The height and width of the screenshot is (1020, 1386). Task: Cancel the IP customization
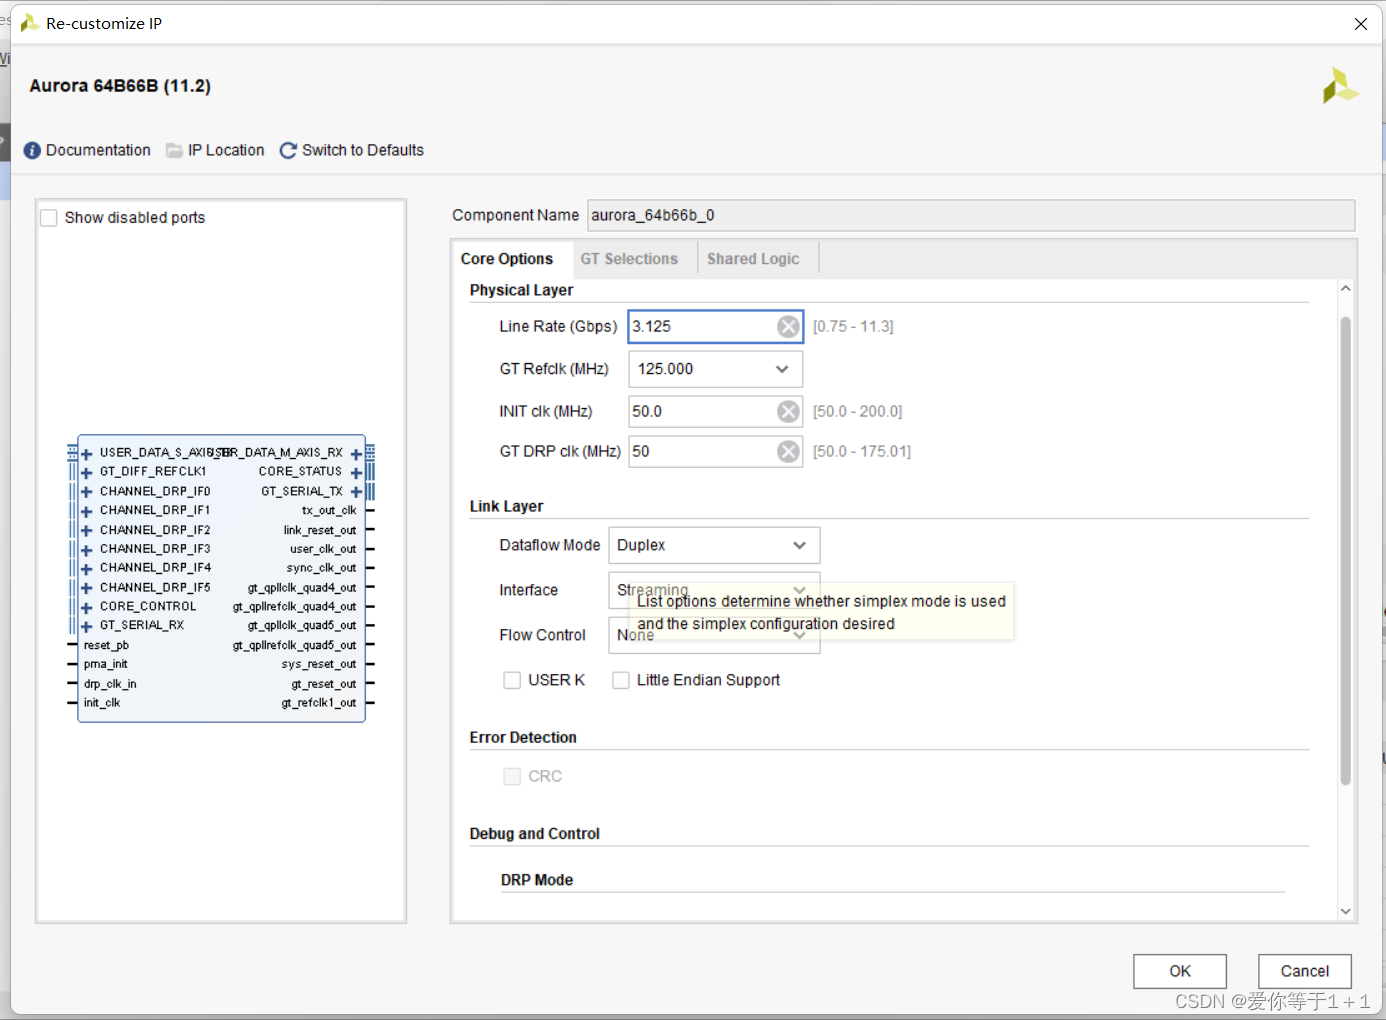pos(1305,971)
